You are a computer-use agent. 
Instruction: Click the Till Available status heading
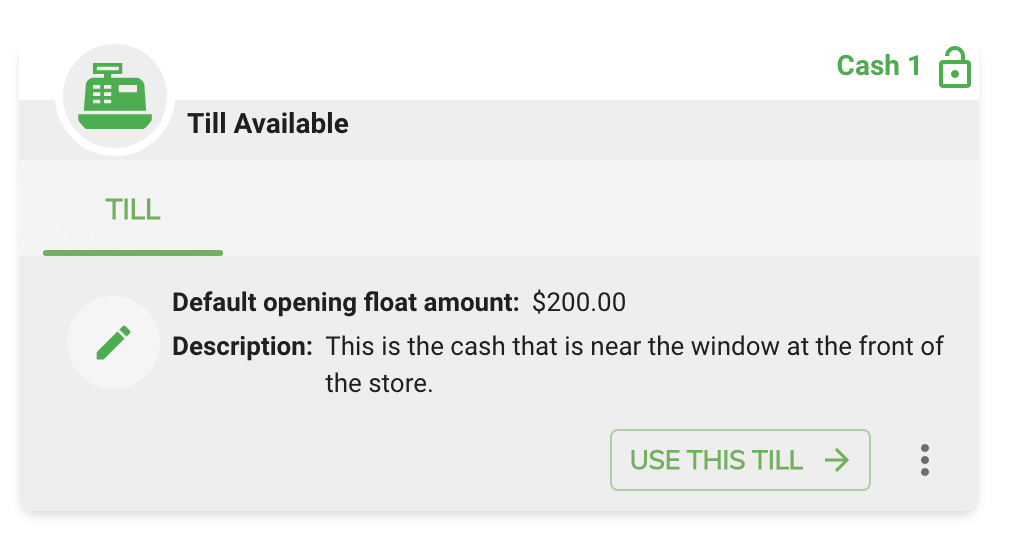[268, 124]
